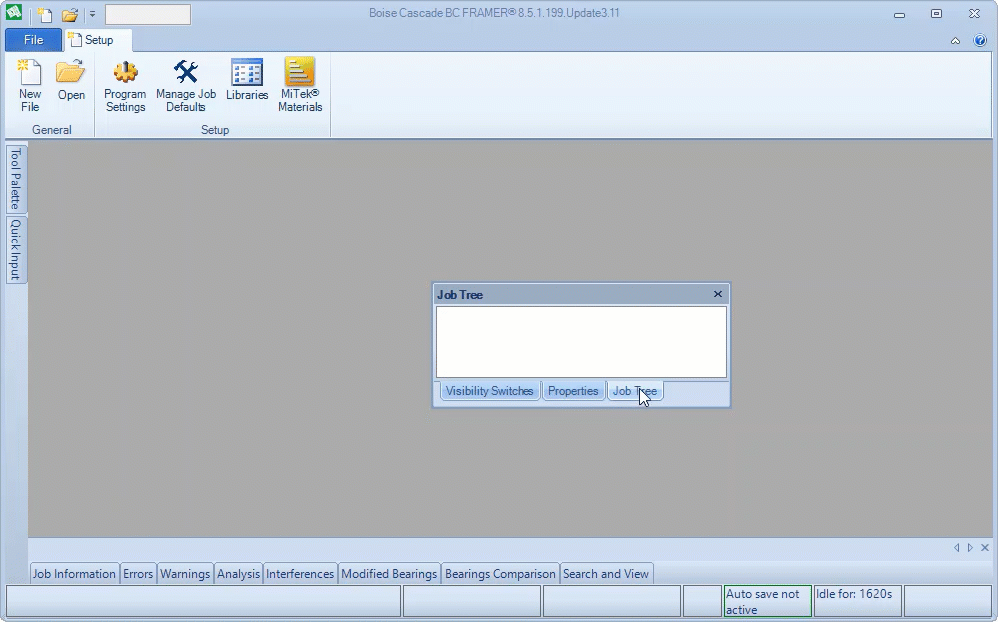Open the Errors tab
Screen dimensions: 998x622
click(137, 574)
